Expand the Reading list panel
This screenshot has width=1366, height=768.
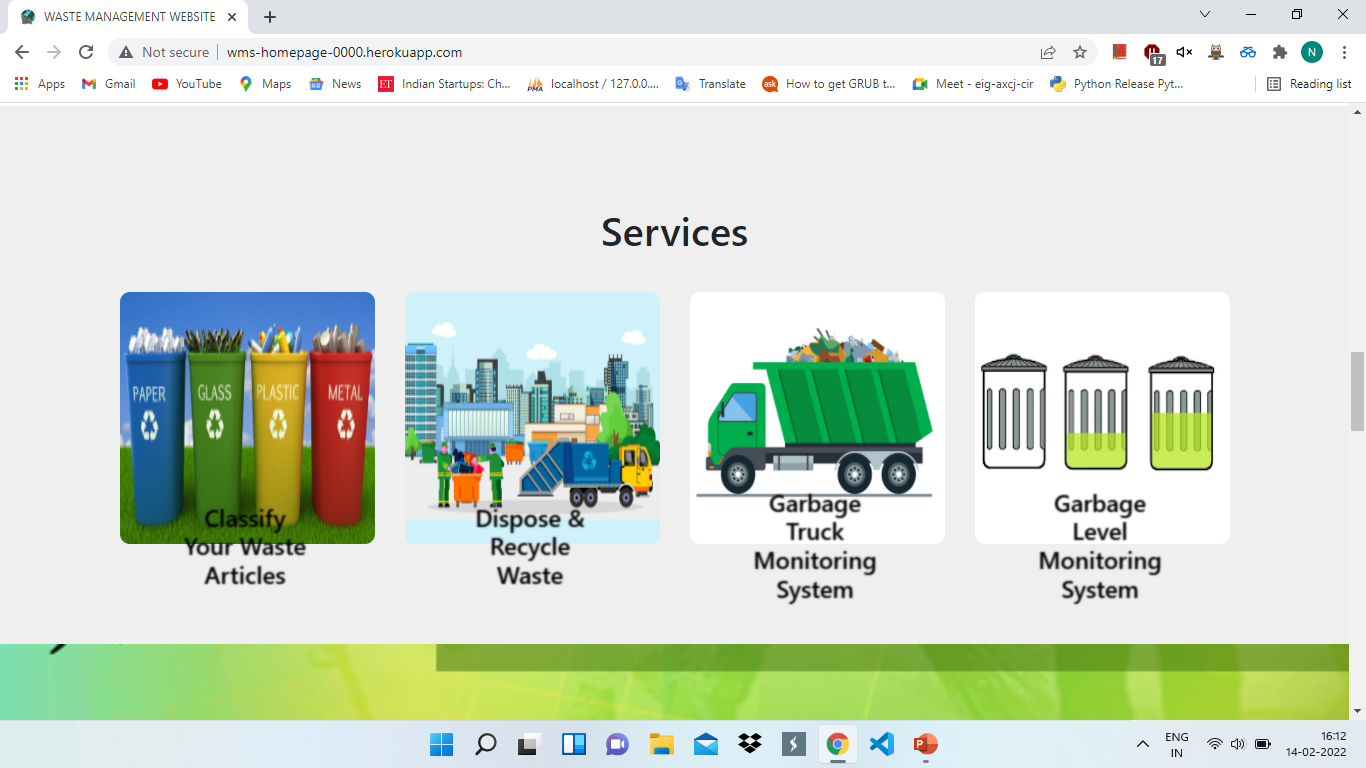coord(1307,84)
